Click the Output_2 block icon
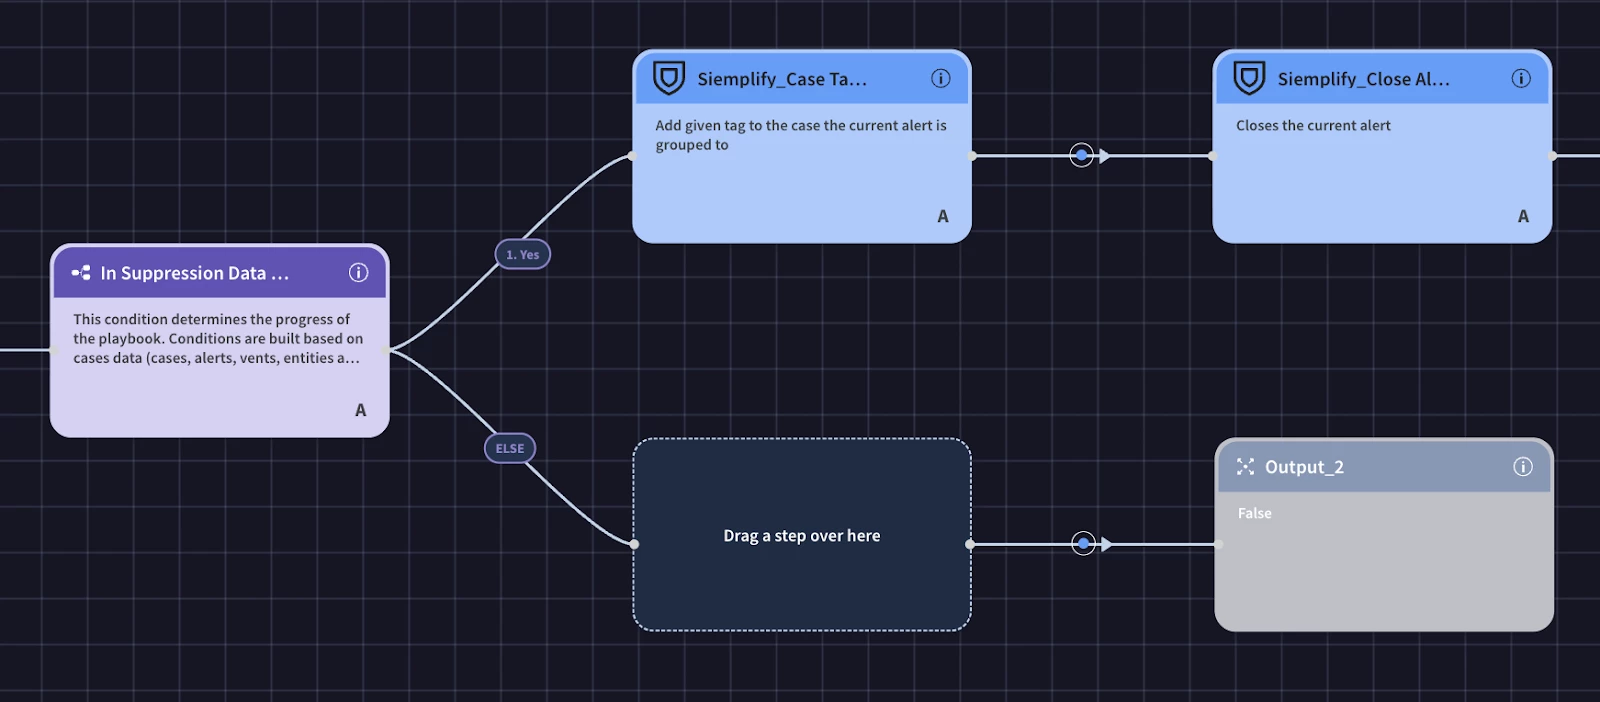1600x702 pixels. (1245, 467)
